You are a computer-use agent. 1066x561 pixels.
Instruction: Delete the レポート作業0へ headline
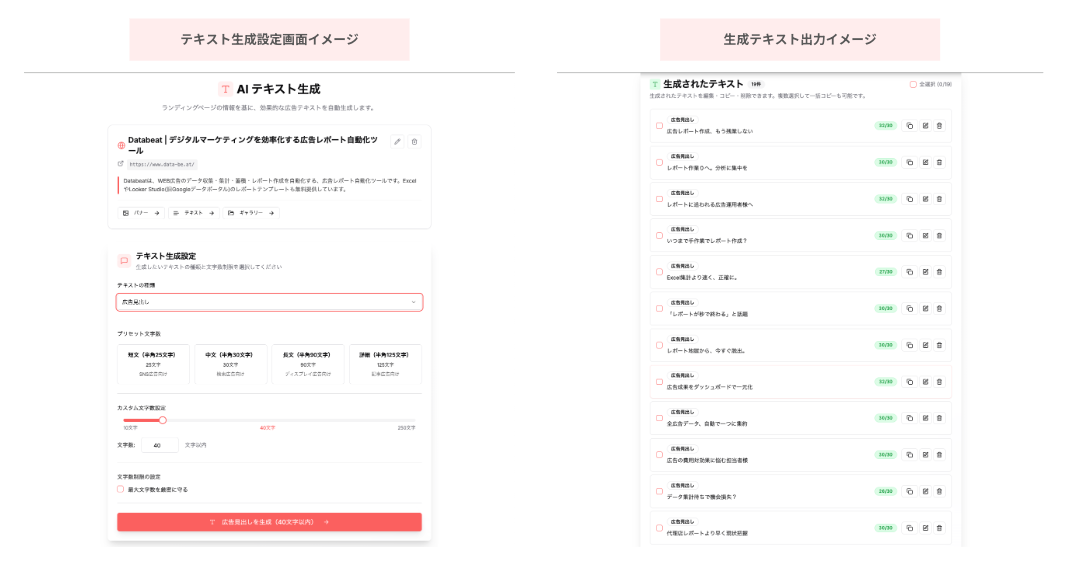click(940, 163)
